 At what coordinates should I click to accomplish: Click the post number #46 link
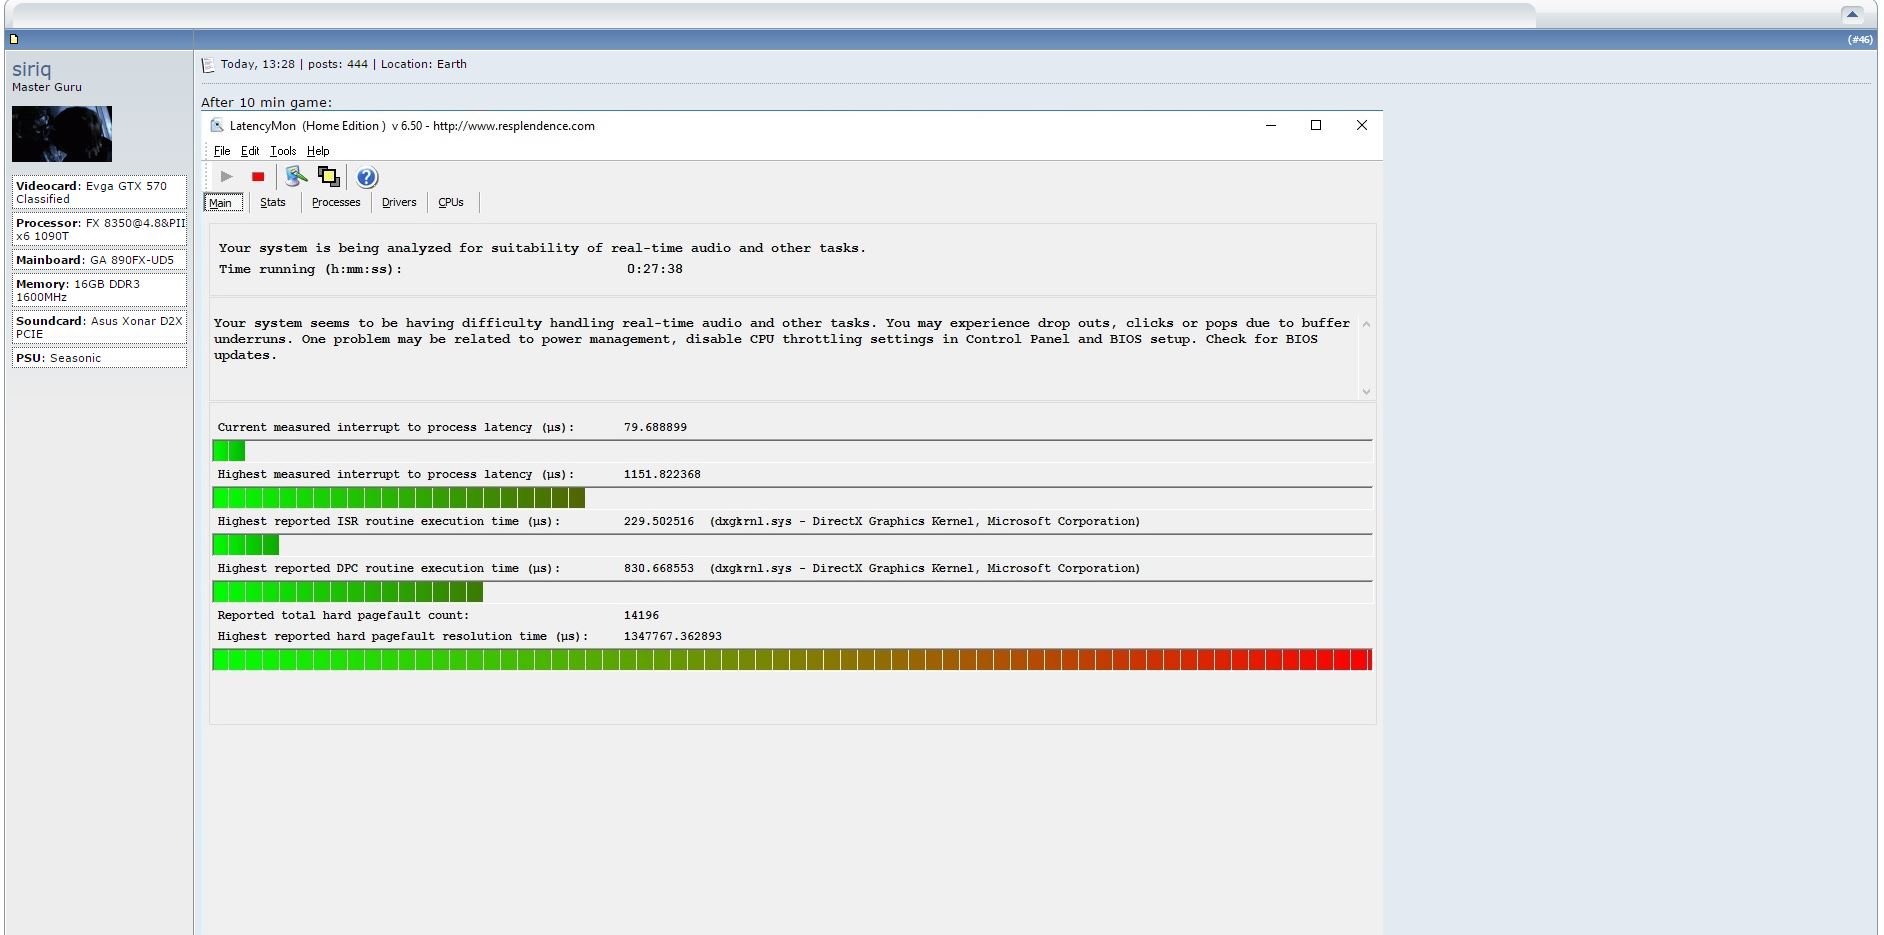[x=1860, y=39]
